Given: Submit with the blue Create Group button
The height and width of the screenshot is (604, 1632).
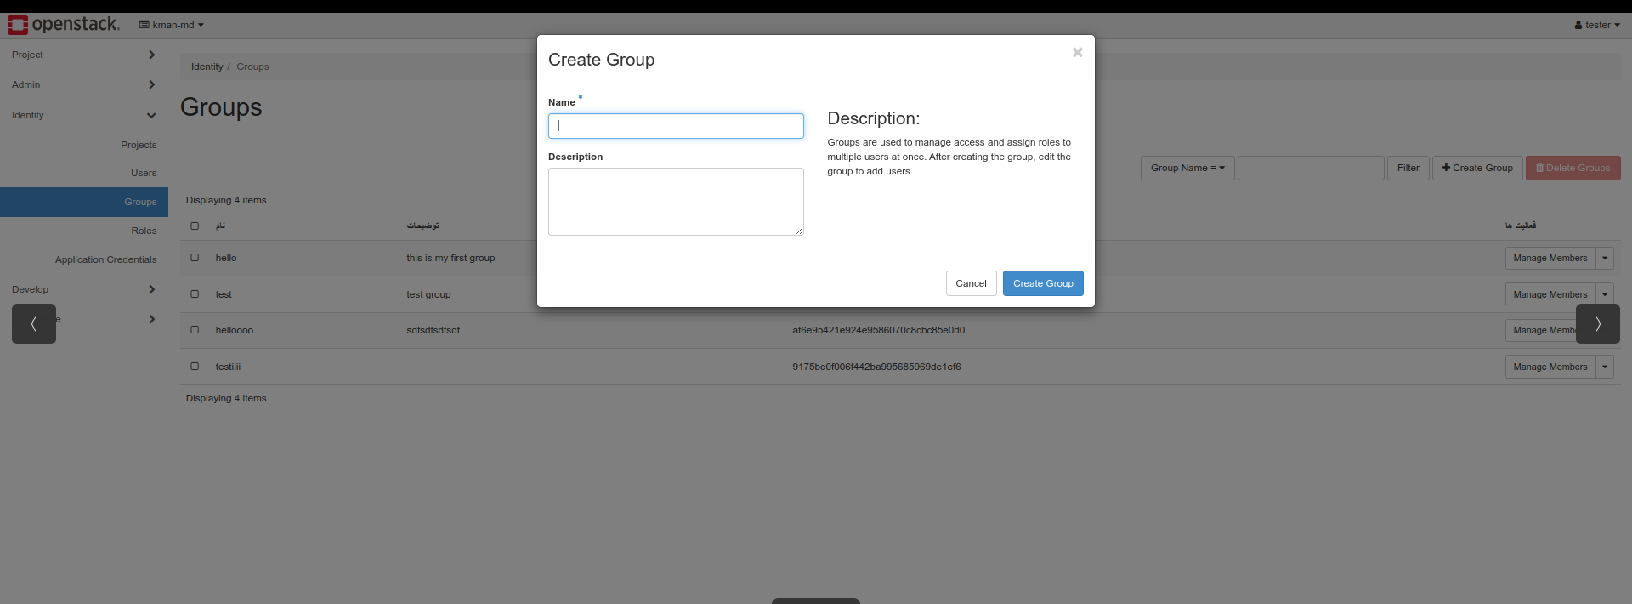Looking at the screenshot, I should pos(1043,284).
